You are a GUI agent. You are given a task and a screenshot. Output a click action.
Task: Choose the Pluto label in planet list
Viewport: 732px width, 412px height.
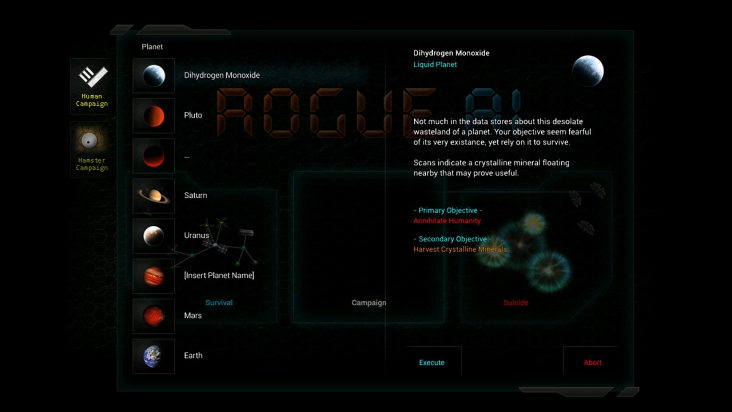coord(193,115)
